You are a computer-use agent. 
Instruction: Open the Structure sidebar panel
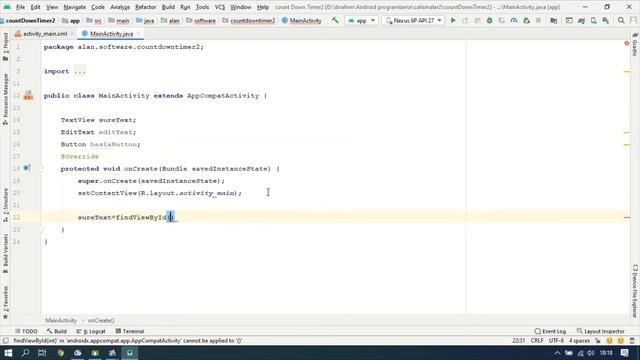5,205
